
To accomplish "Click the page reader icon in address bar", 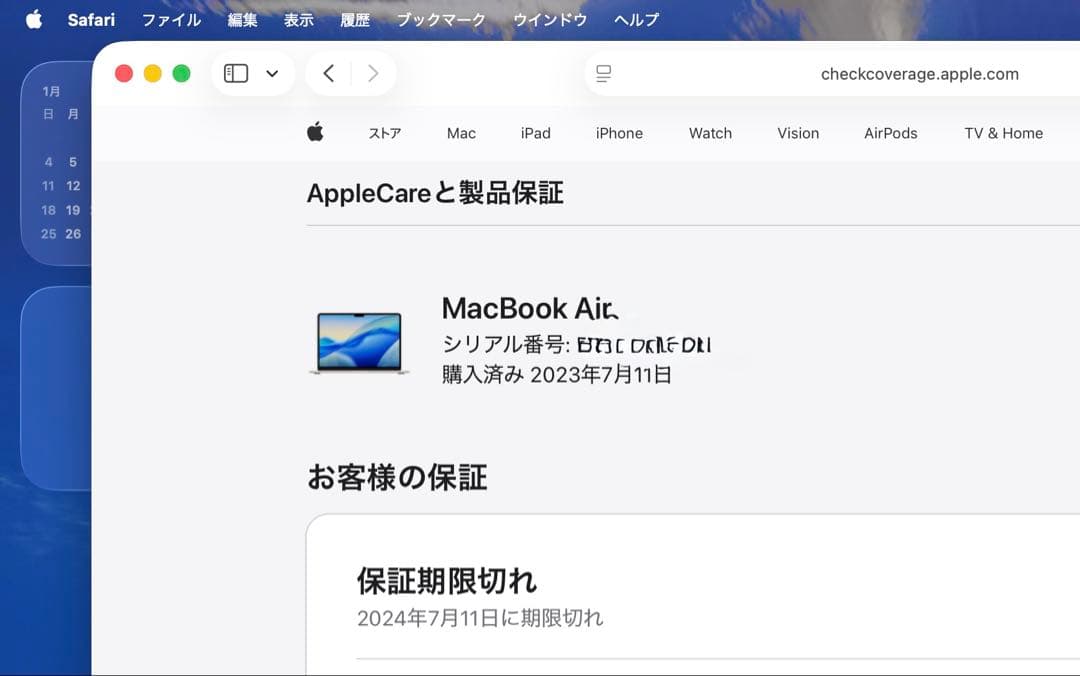I will click(603, 73).
